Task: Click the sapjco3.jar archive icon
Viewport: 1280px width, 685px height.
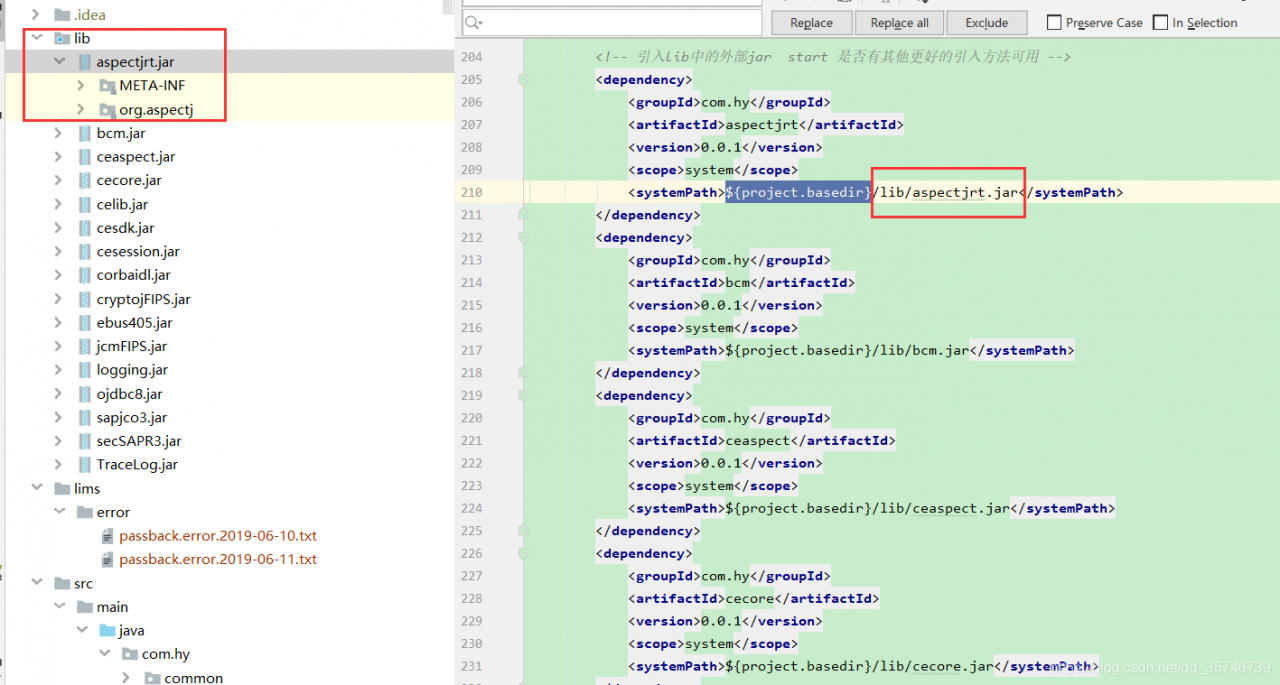Action: [x=85, y=417]
